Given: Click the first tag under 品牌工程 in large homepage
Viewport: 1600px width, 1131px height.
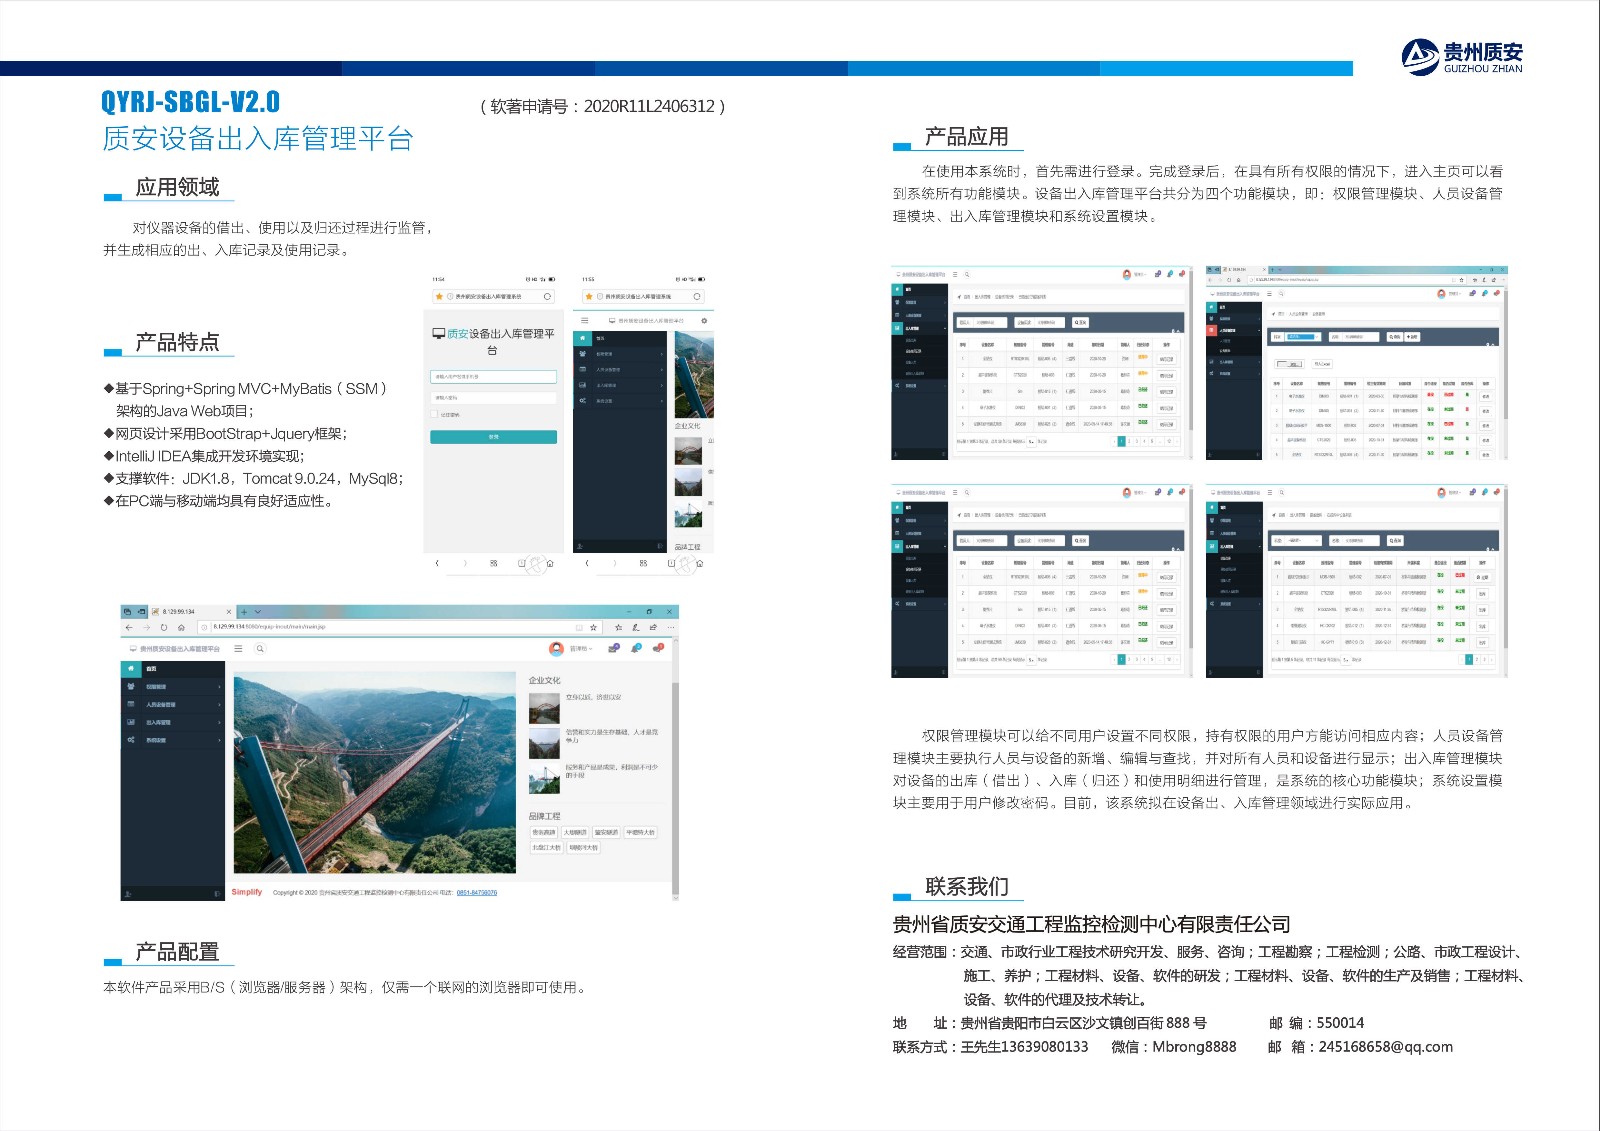Looking at the screenshot, I should pos(544,832).
